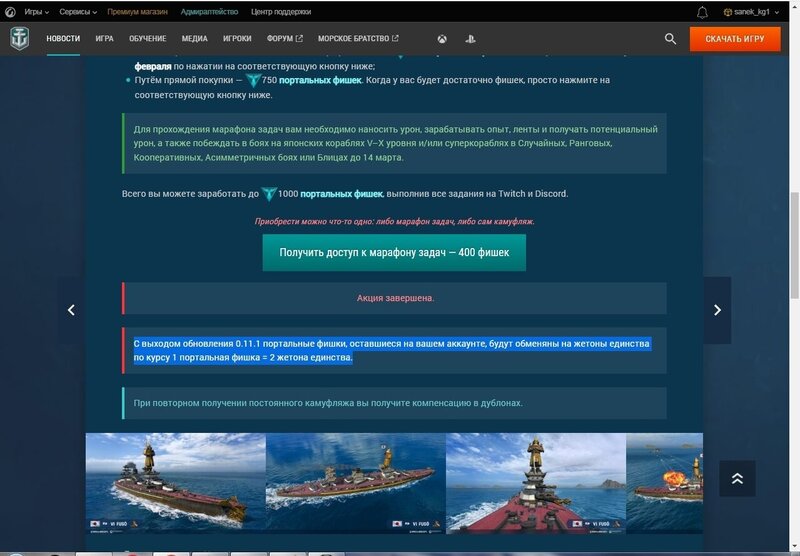The image size is (800, 556).
Task: Open the Xbox platform icon
Action: pyautogui.click(x=442, y=39)
